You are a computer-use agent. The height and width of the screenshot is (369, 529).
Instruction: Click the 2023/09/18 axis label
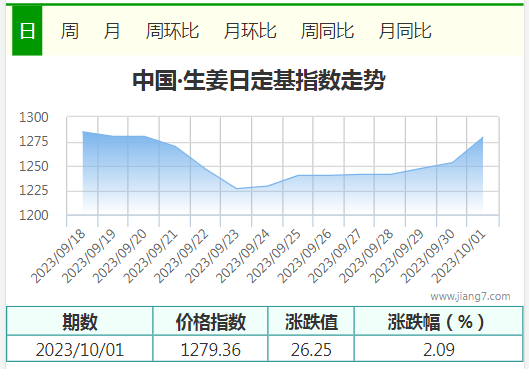59,257
